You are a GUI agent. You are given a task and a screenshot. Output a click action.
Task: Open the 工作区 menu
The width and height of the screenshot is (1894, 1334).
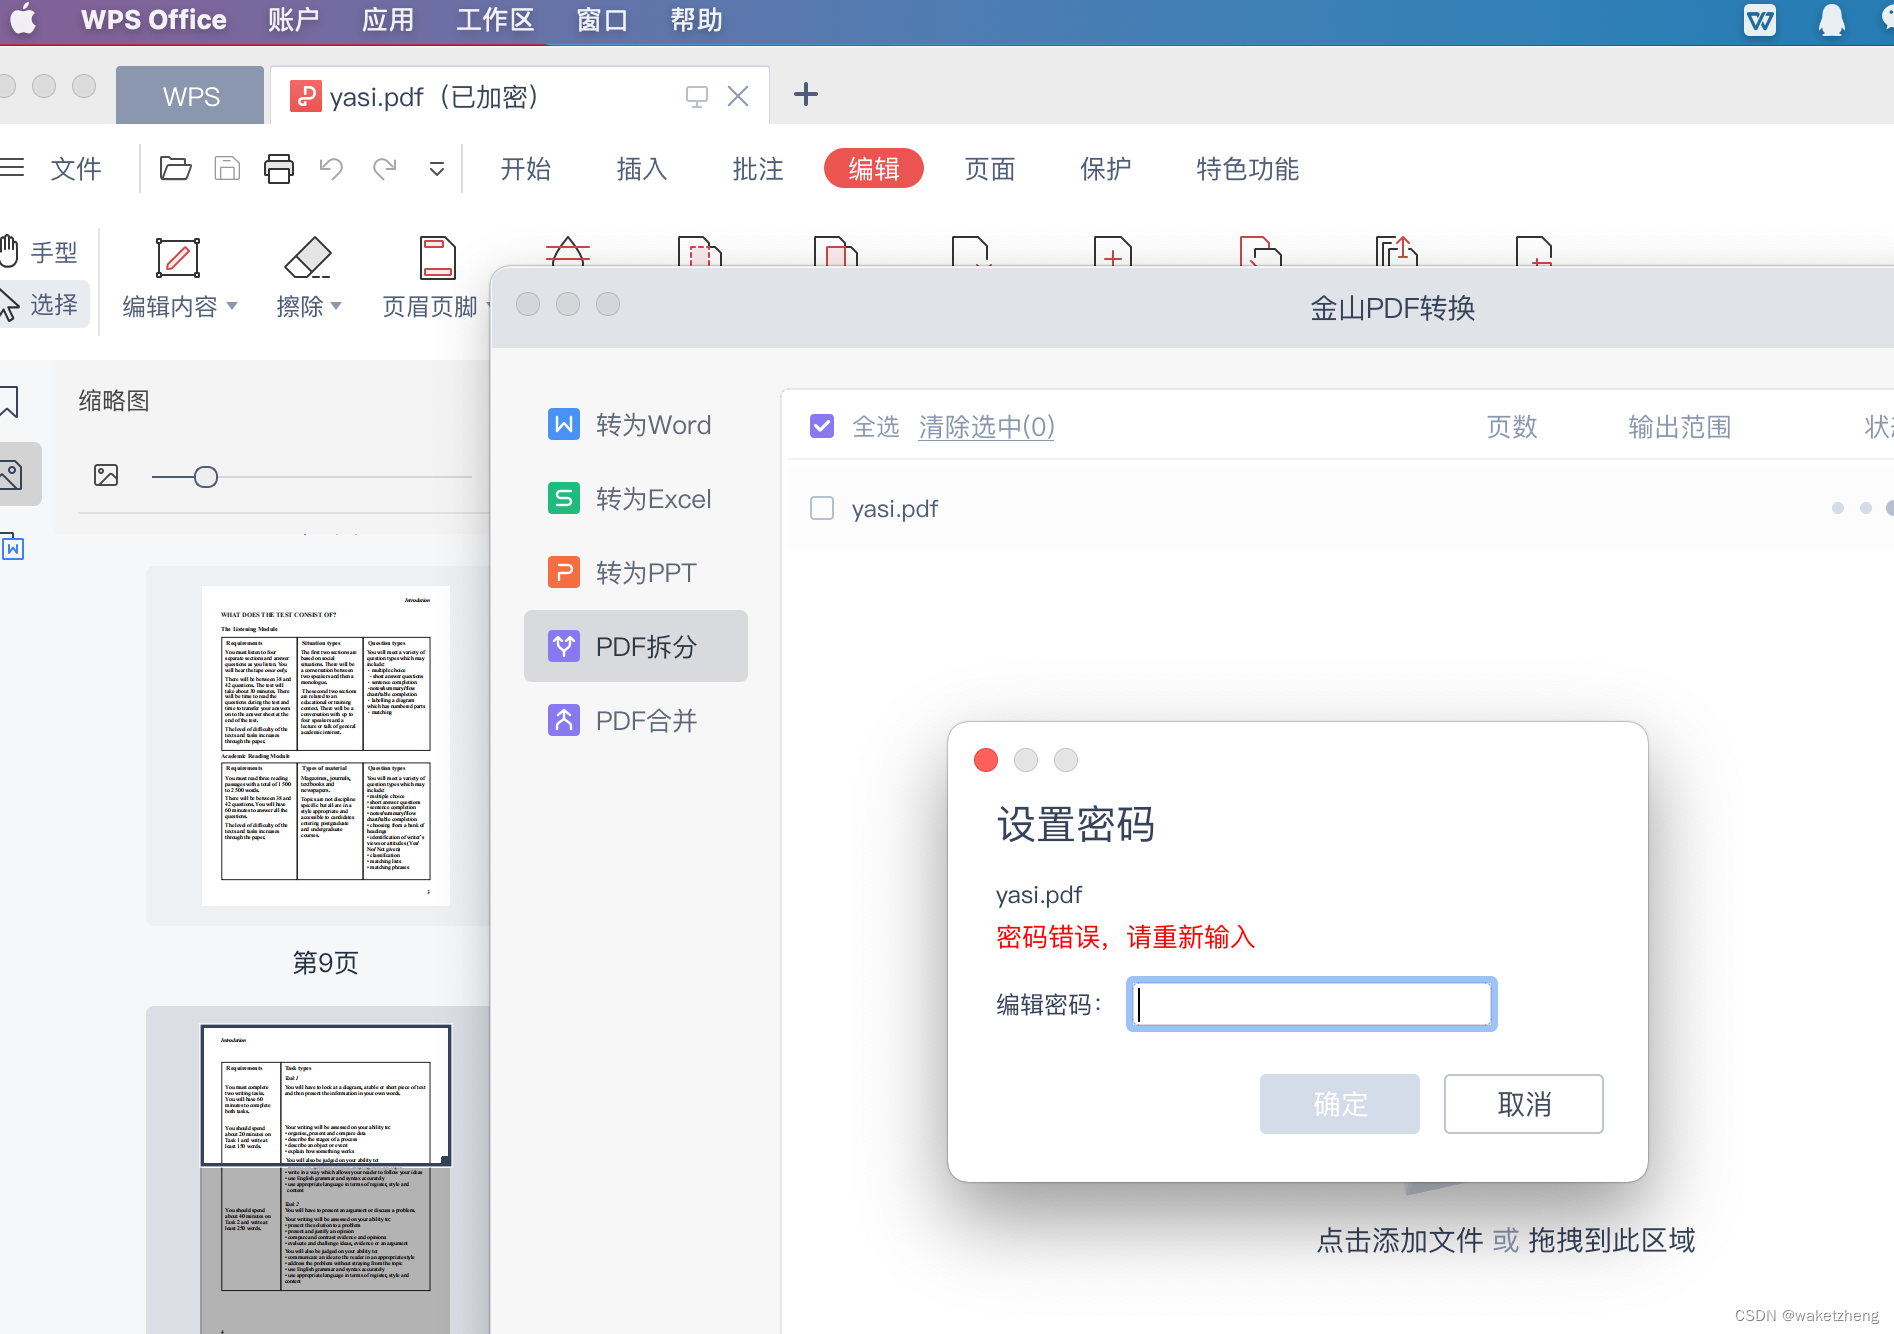(x=495, y=20)
